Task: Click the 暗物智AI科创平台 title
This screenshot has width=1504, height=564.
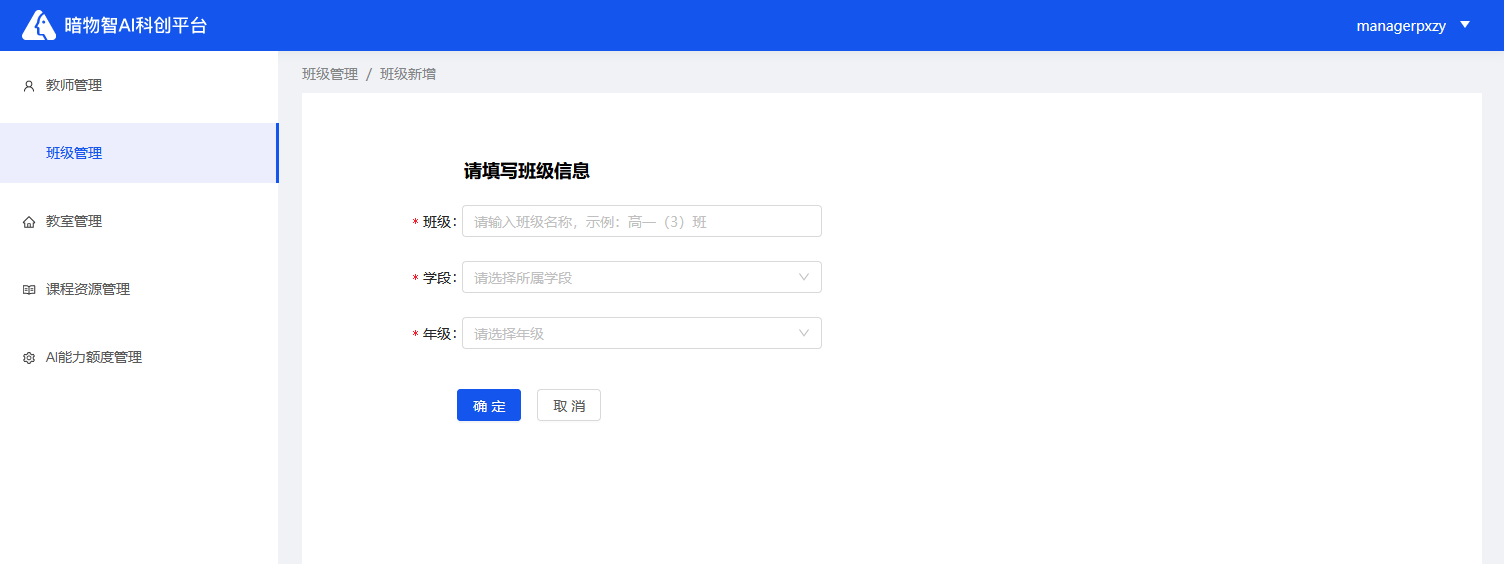Action: click(136, 26)
